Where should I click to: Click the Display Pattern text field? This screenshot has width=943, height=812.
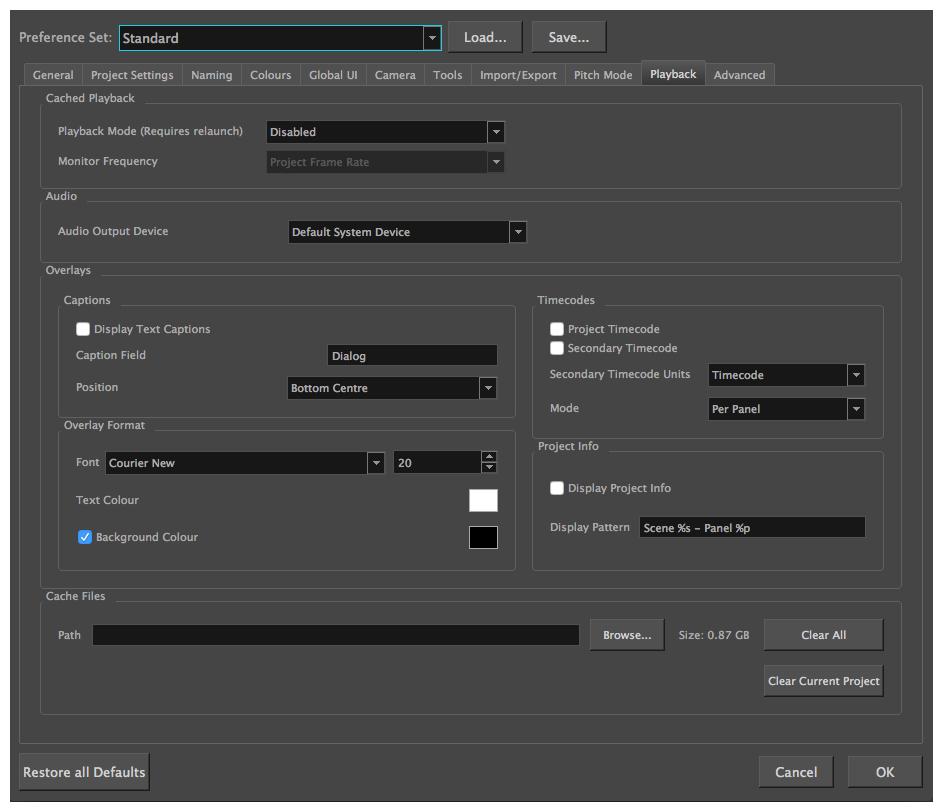pyautogui.click(x=752, y=527)
